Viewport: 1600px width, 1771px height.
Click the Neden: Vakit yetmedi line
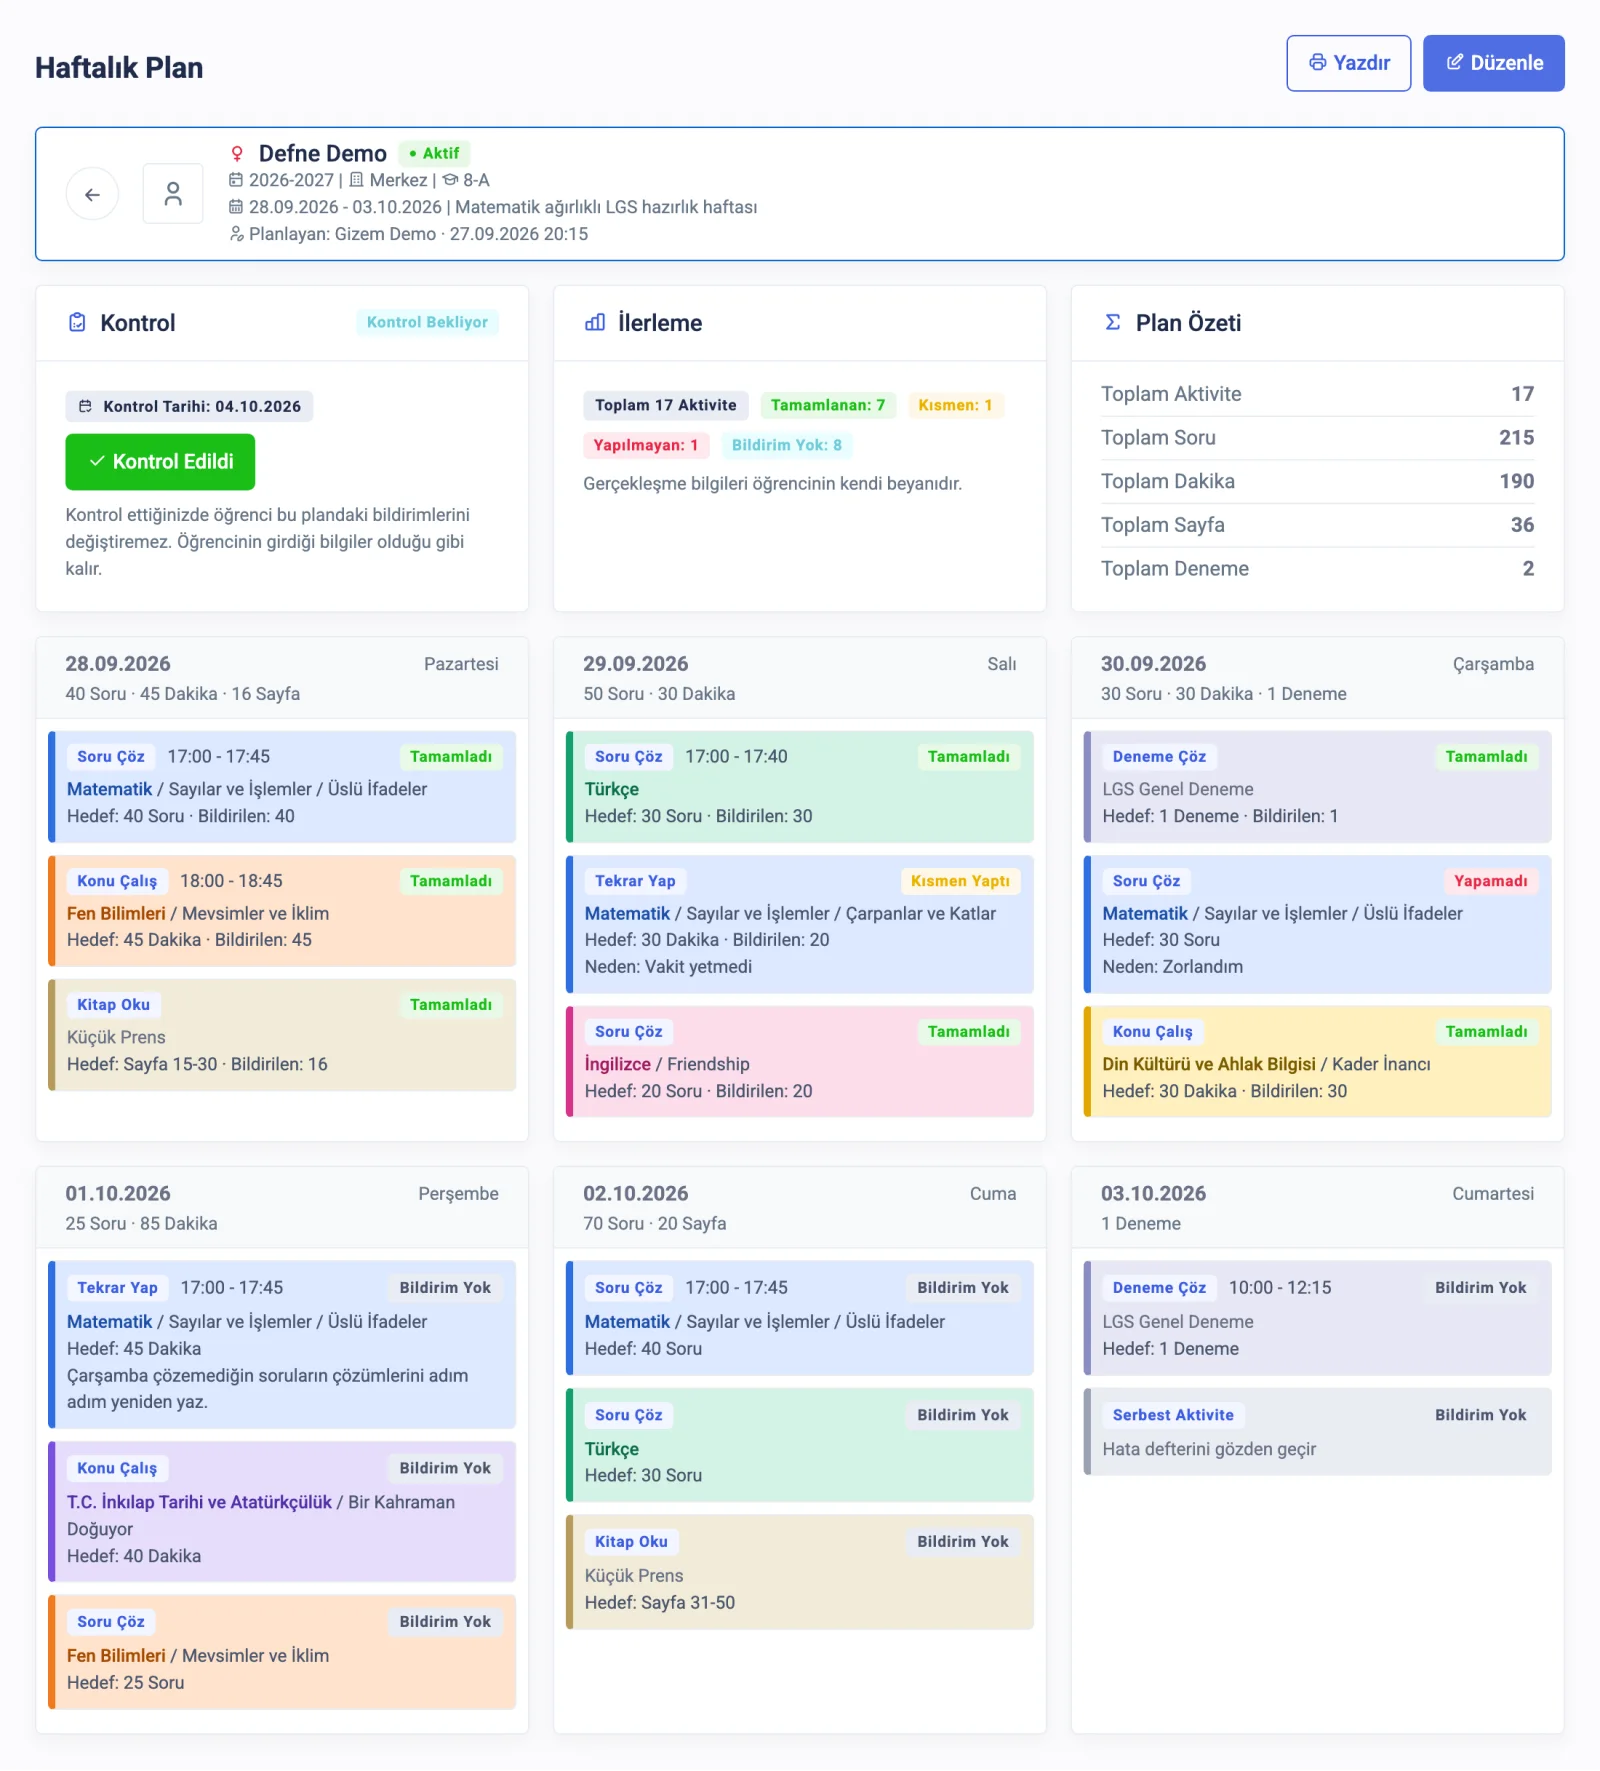tap(668, 967)
